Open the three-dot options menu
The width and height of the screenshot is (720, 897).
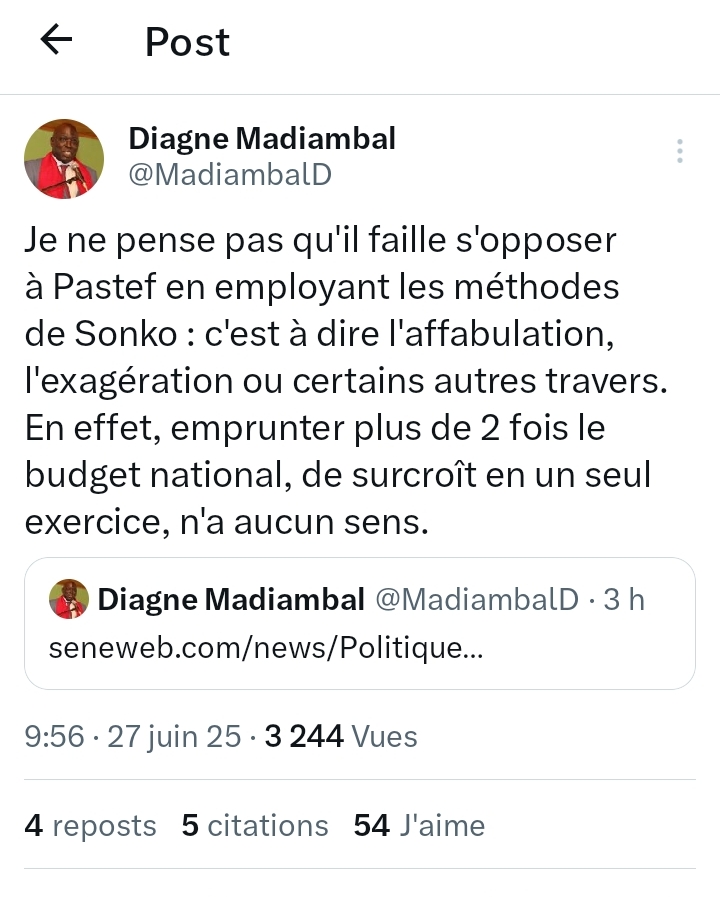679,151
